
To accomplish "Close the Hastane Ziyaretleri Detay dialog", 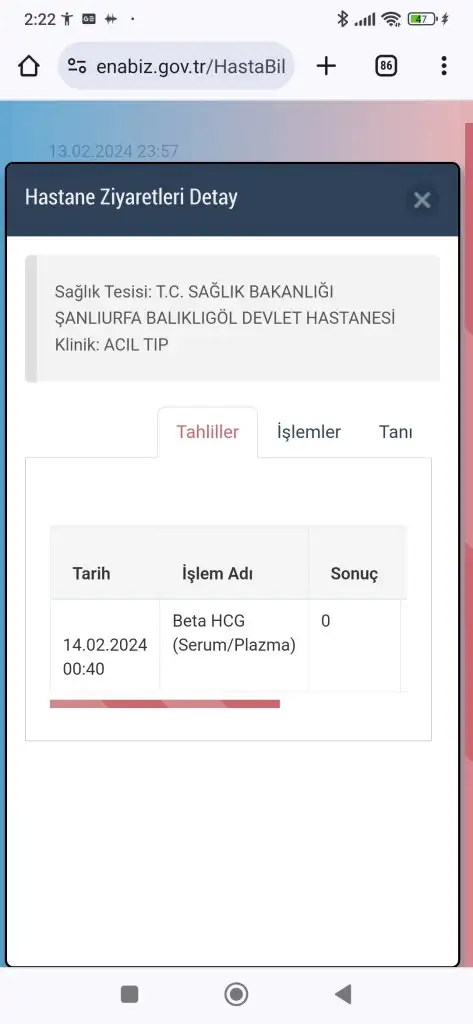I will click(x=422, y=200).
